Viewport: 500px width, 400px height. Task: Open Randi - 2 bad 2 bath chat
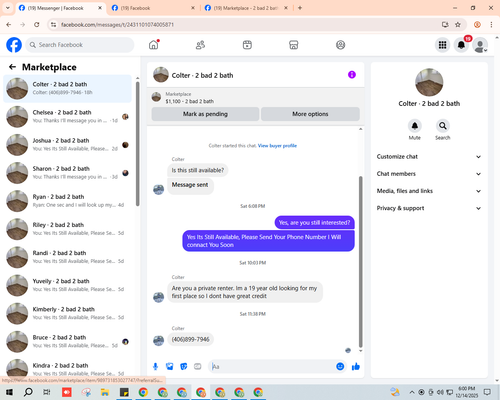[x=68, y=257]
